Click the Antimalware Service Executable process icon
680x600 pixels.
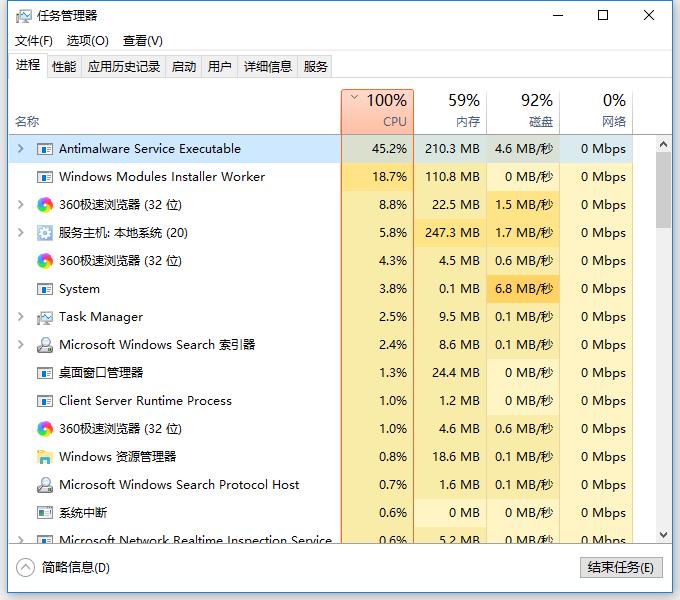tap(45, 149)
